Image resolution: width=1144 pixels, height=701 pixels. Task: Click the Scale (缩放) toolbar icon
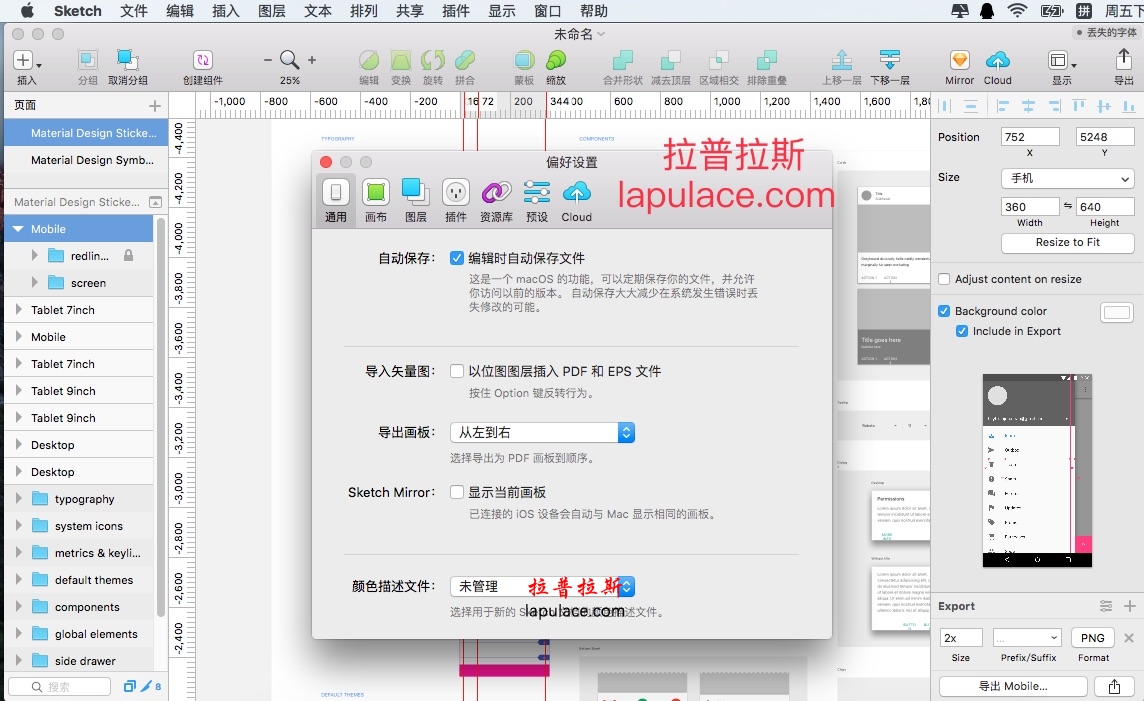coord(556,60)
